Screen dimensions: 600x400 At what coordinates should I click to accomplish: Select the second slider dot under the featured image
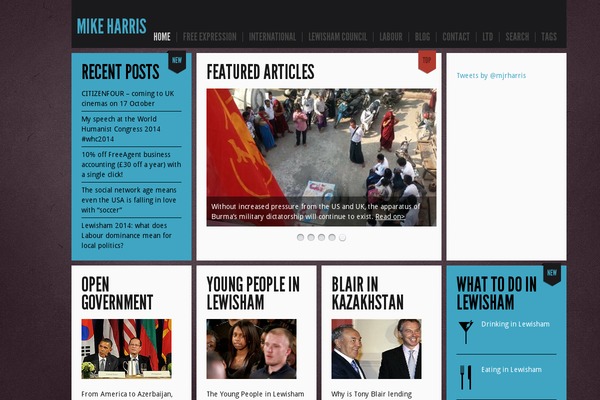[311, 237]
